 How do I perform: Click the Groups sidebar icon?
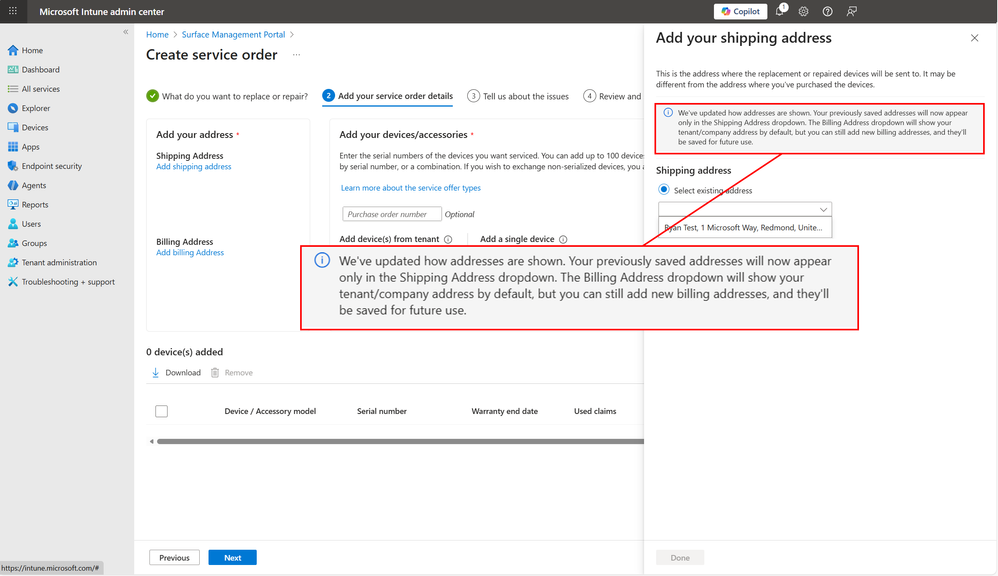pos(13,243)
